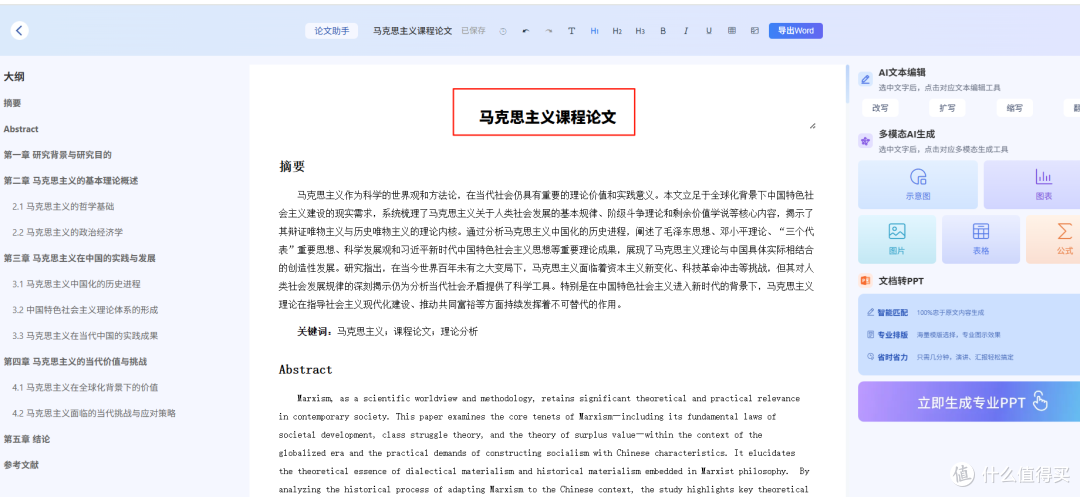1080x497 pixels.
Task: Insert table from toolbar icon
Action: (731, 31)
